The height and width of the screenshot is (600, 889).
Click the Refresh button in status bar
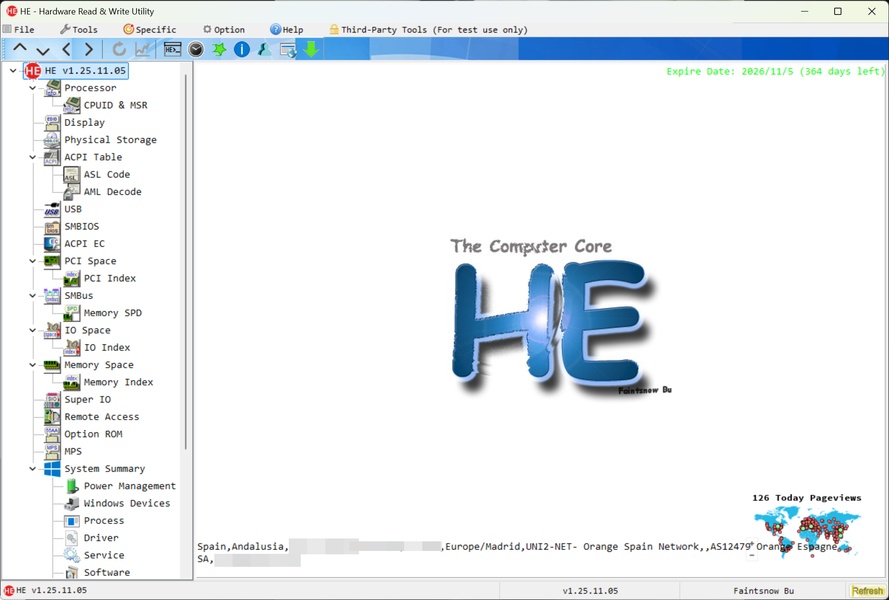click(x=867, y=591)
